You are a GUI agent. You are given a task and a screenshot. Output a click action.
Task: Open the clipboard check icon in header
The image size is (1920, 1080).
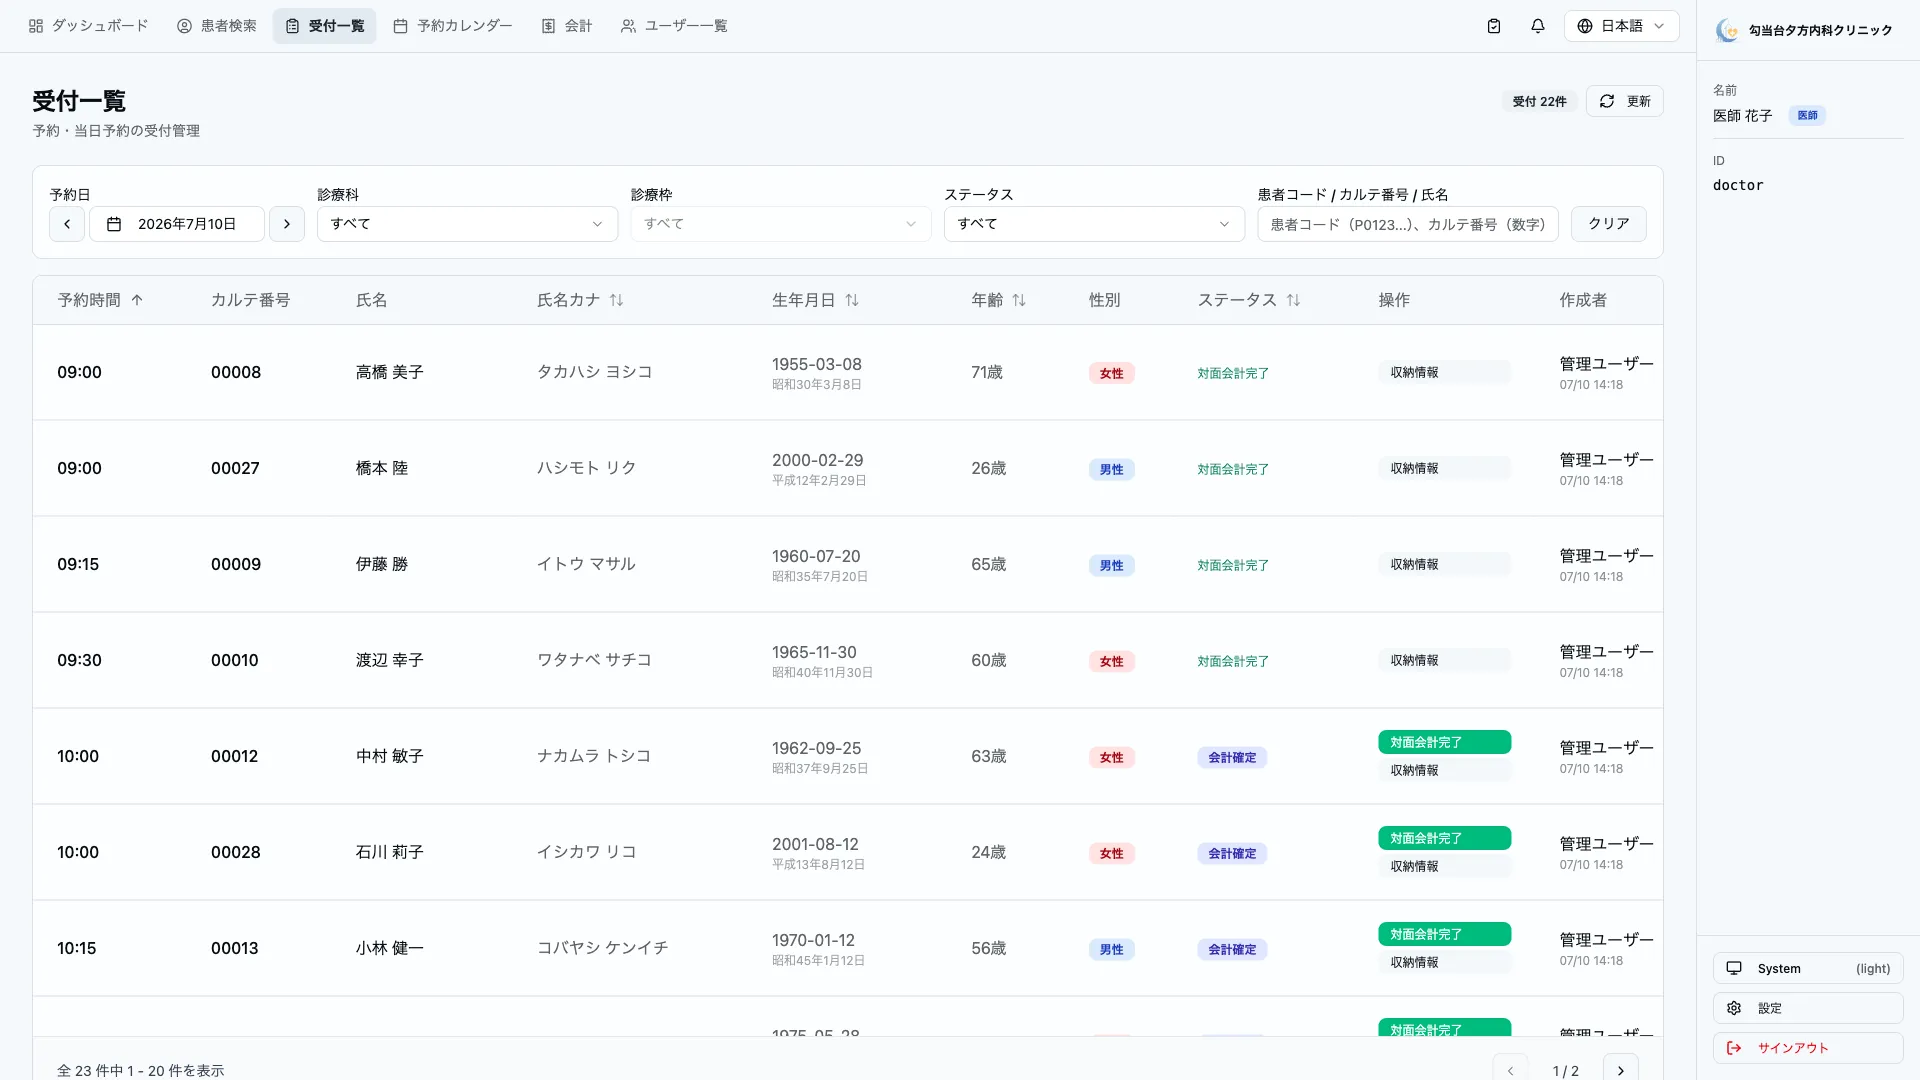[1494, 26]
